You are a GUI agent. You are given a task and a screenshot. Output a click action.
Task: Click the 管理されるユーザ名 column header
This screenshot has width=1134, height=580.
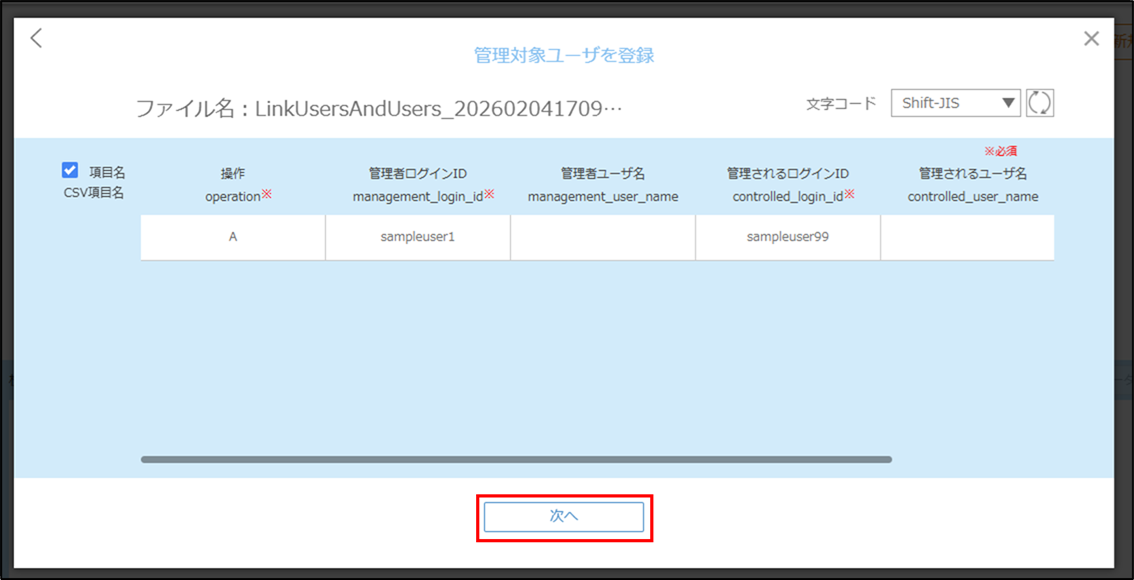(973, 185)
